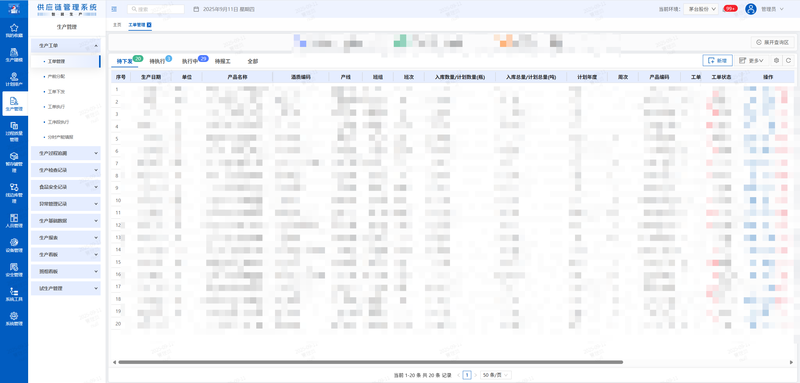Open the 99+ notifications badge
800x383 pixels.
(x=730, y=9)
